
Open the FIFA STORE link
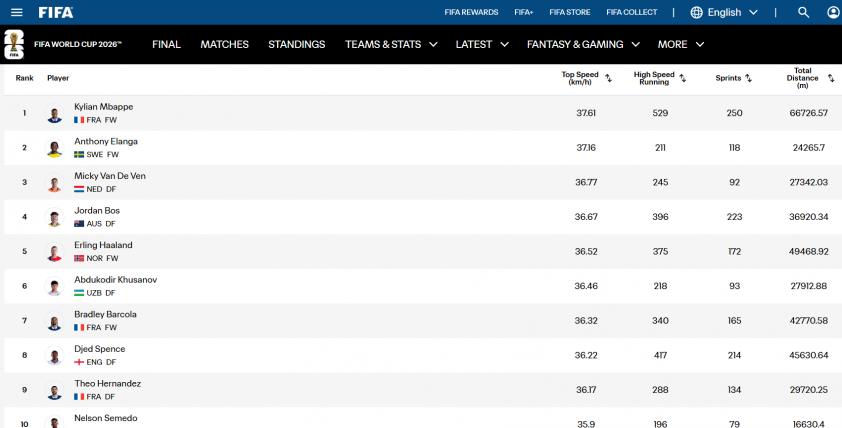tap(570, 12)
